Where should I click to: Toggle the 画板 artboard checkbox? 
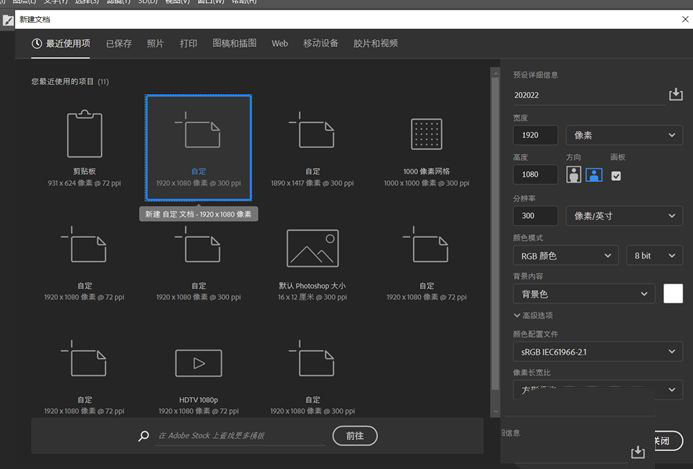(x=616, y=176)
